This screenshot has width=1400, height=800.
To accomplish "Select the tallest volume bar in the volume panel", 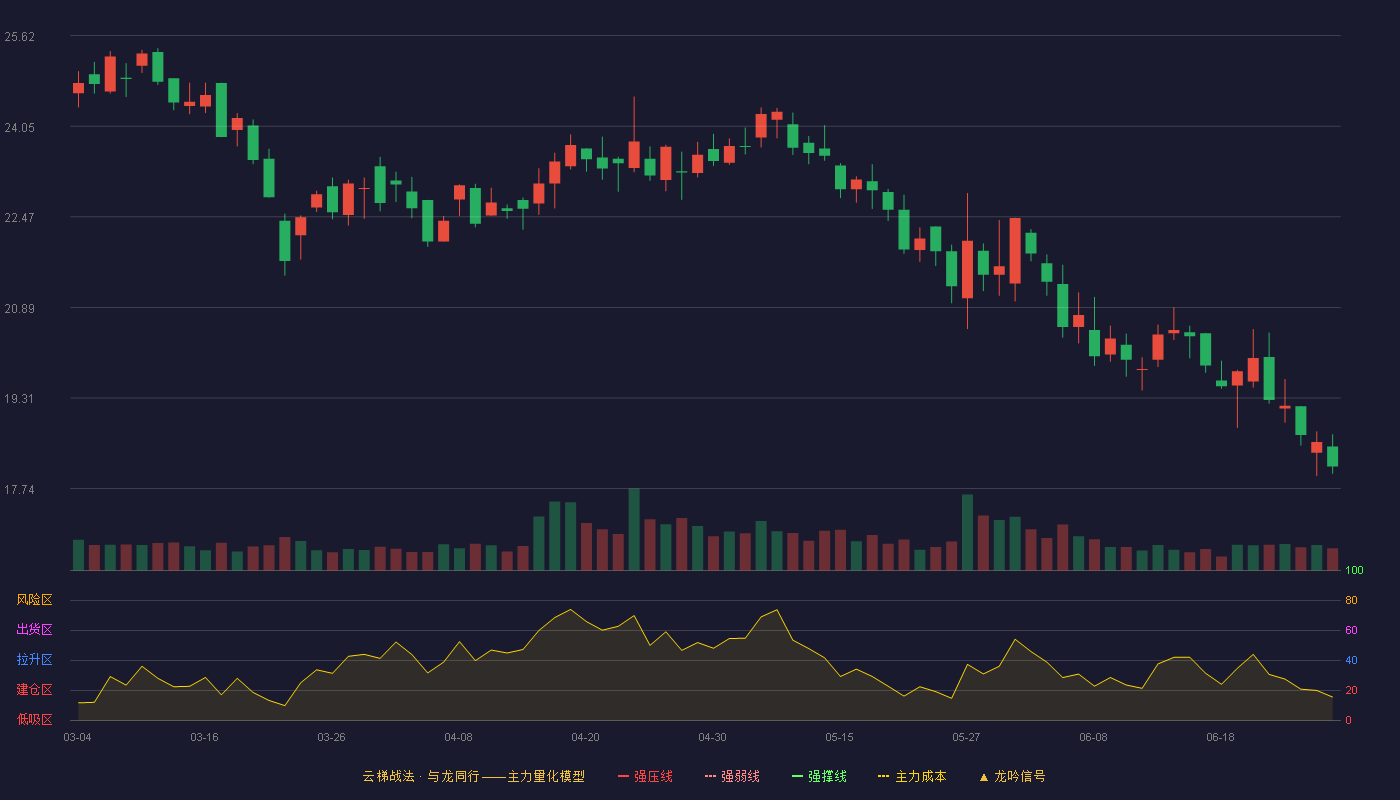I will click(634, 529).
